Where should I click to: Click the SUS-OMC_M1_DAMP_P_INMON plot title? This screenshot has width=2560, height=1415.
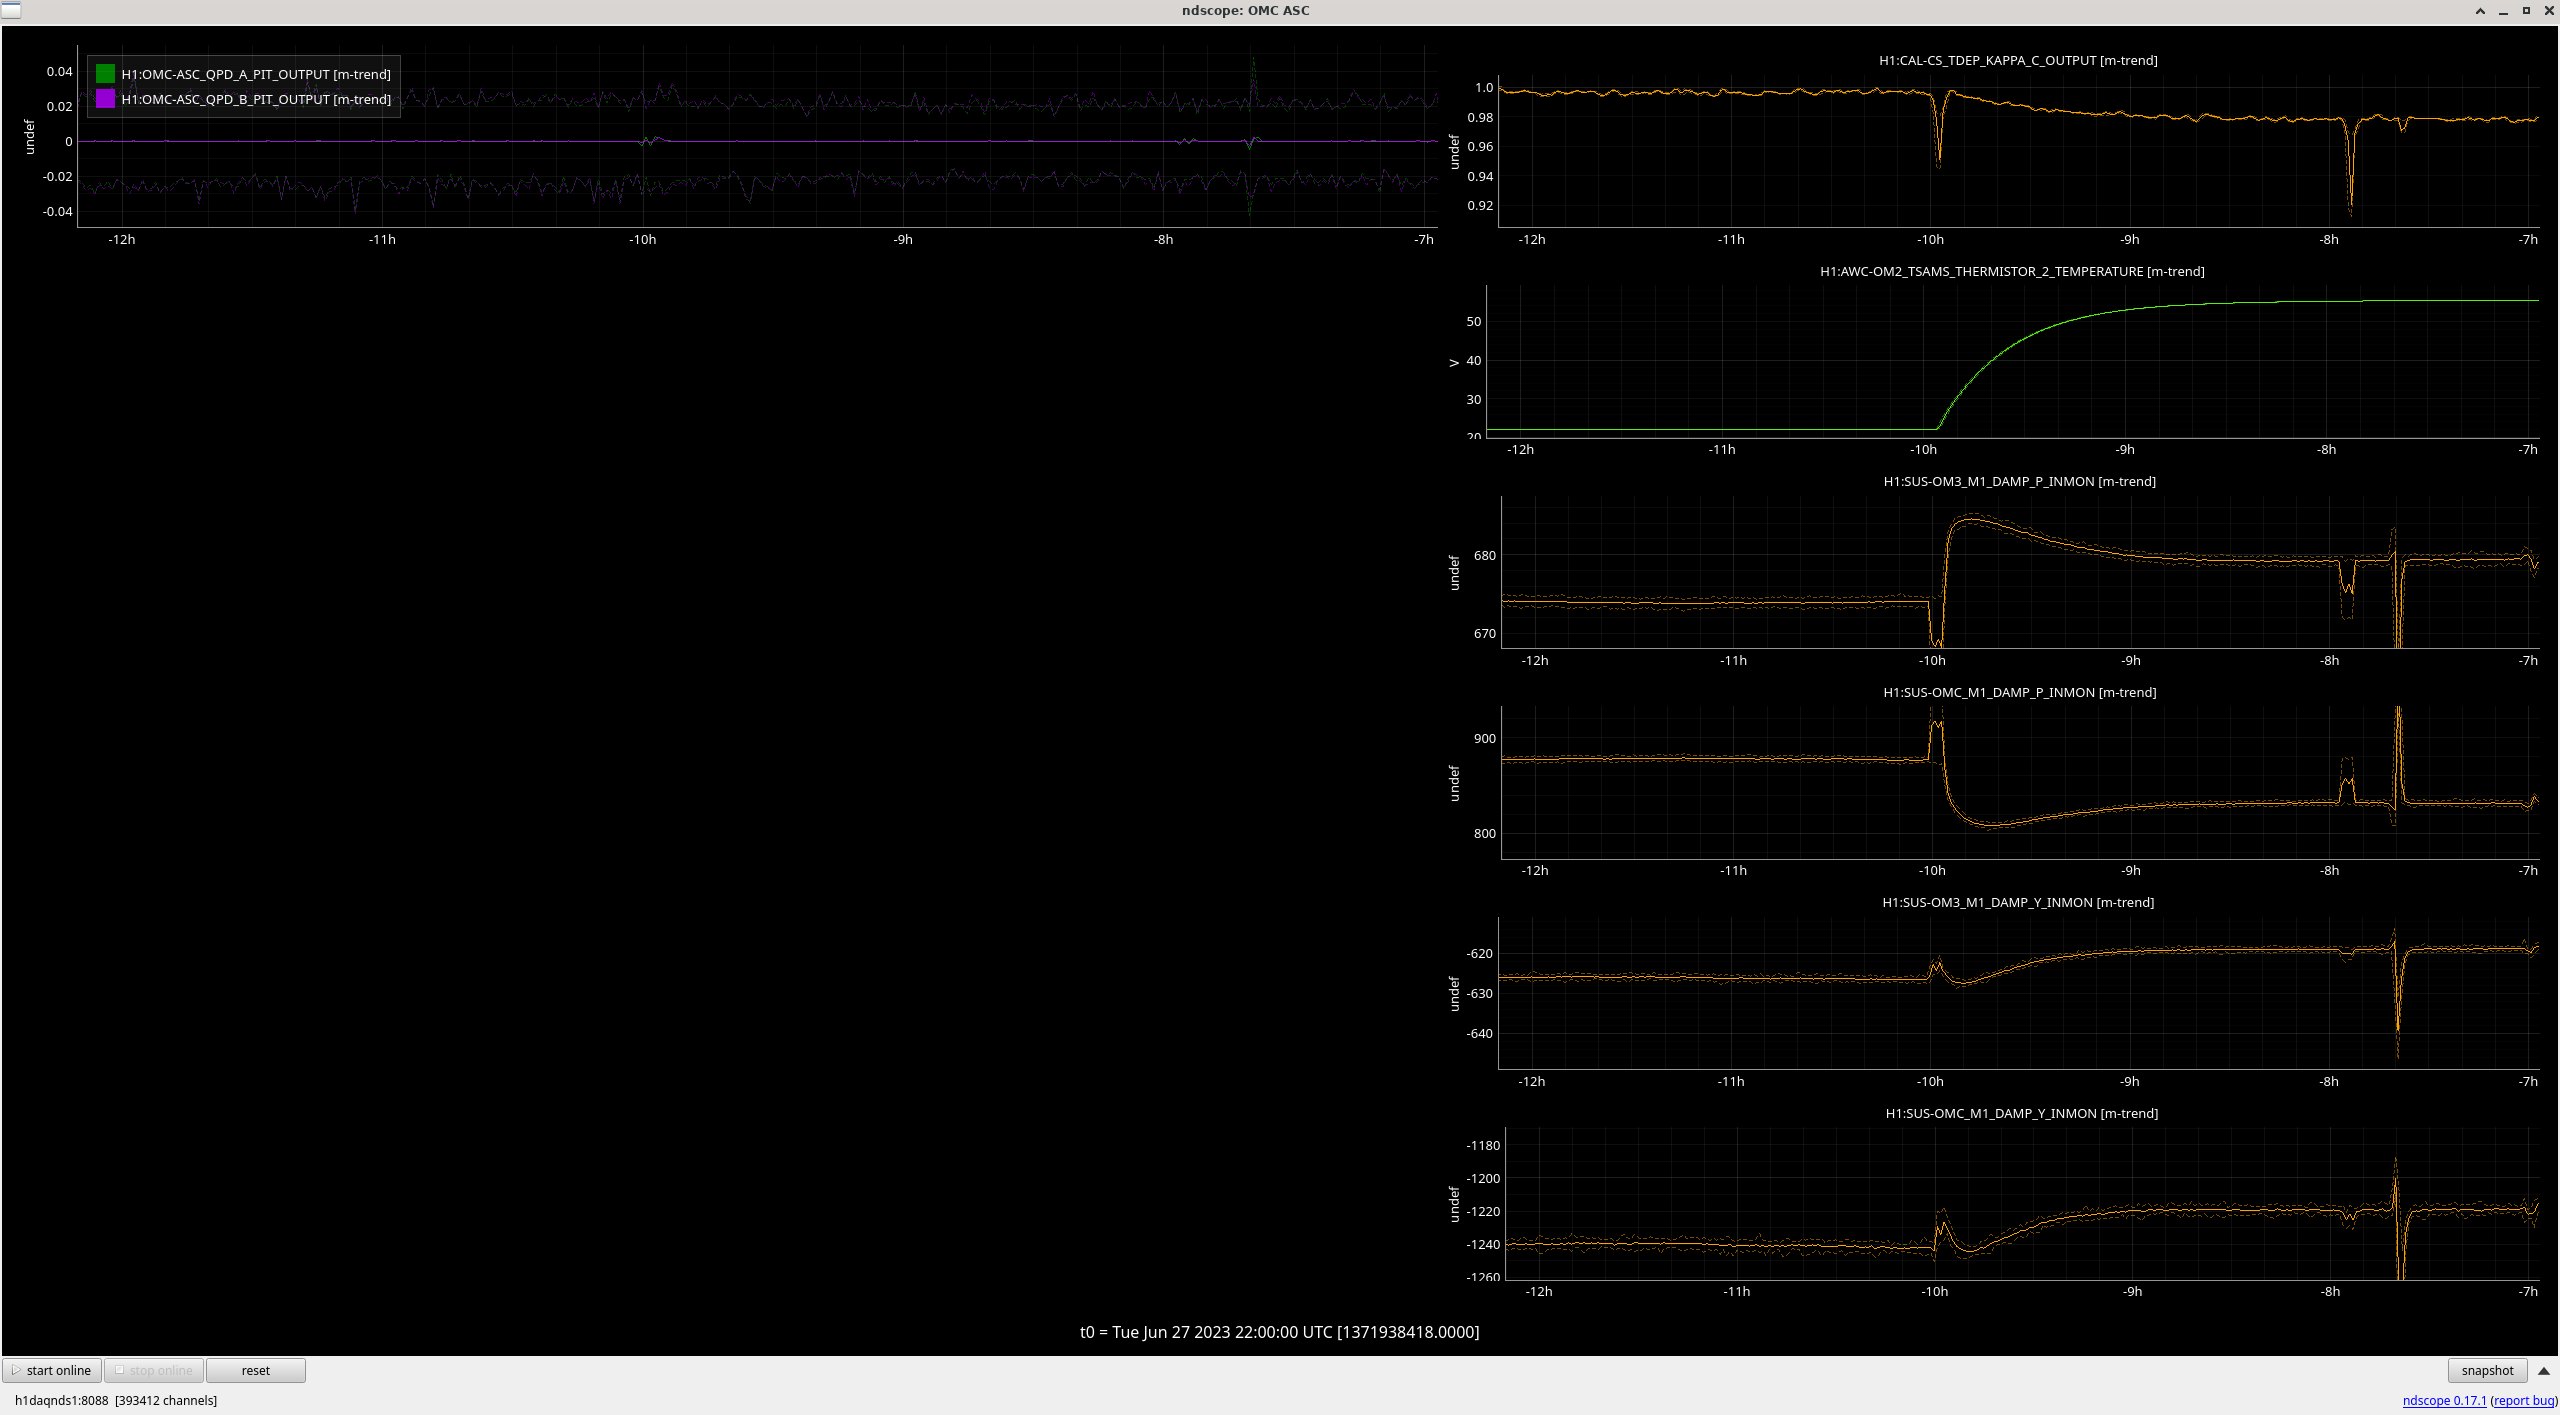(x=2019, y=692)
